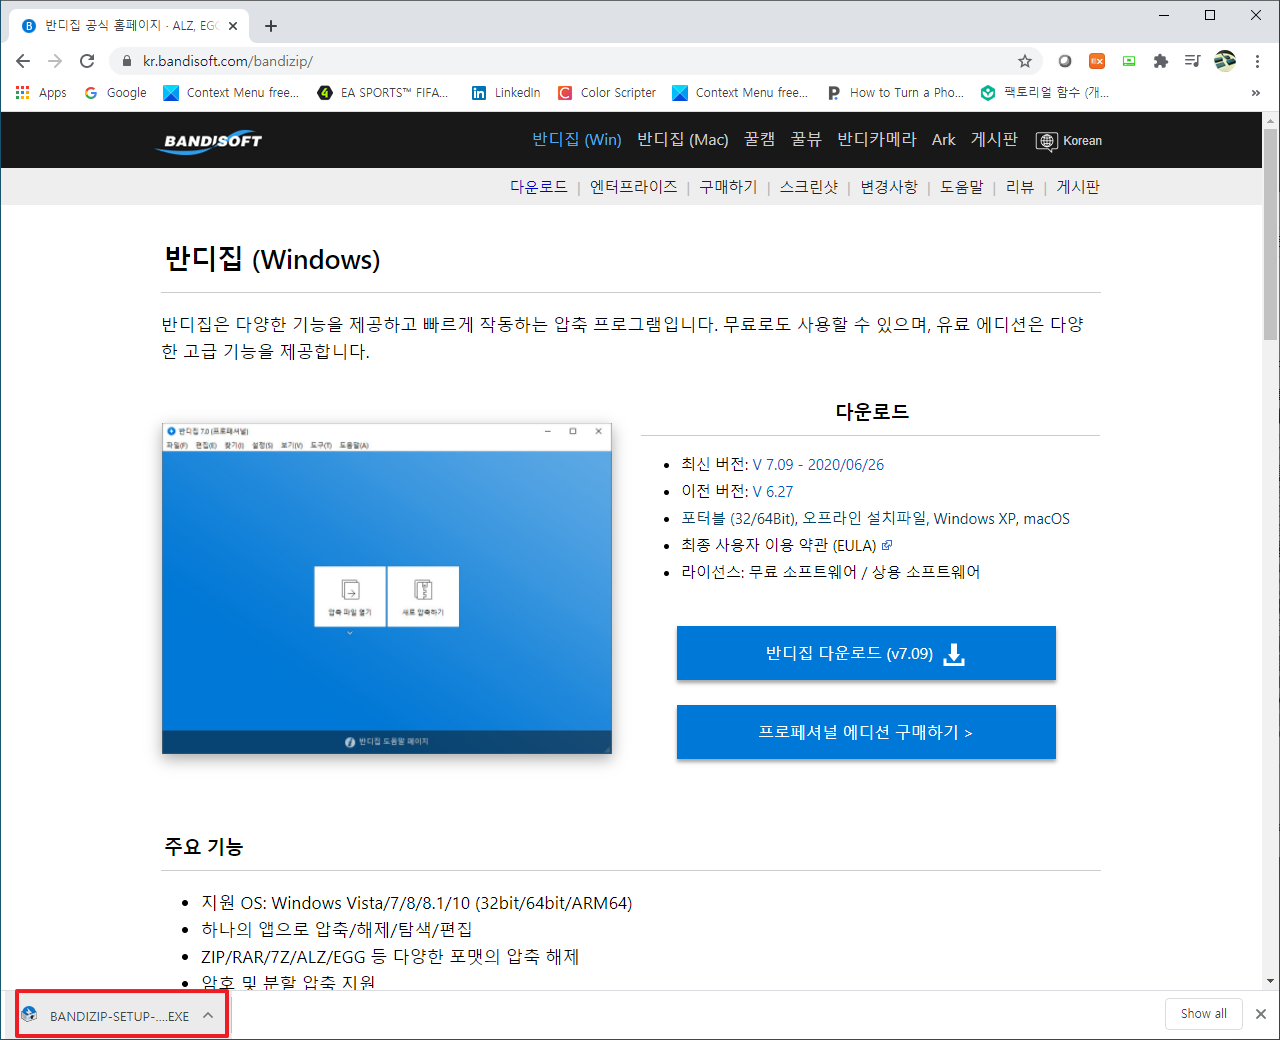Go back to the previous page

23,61
